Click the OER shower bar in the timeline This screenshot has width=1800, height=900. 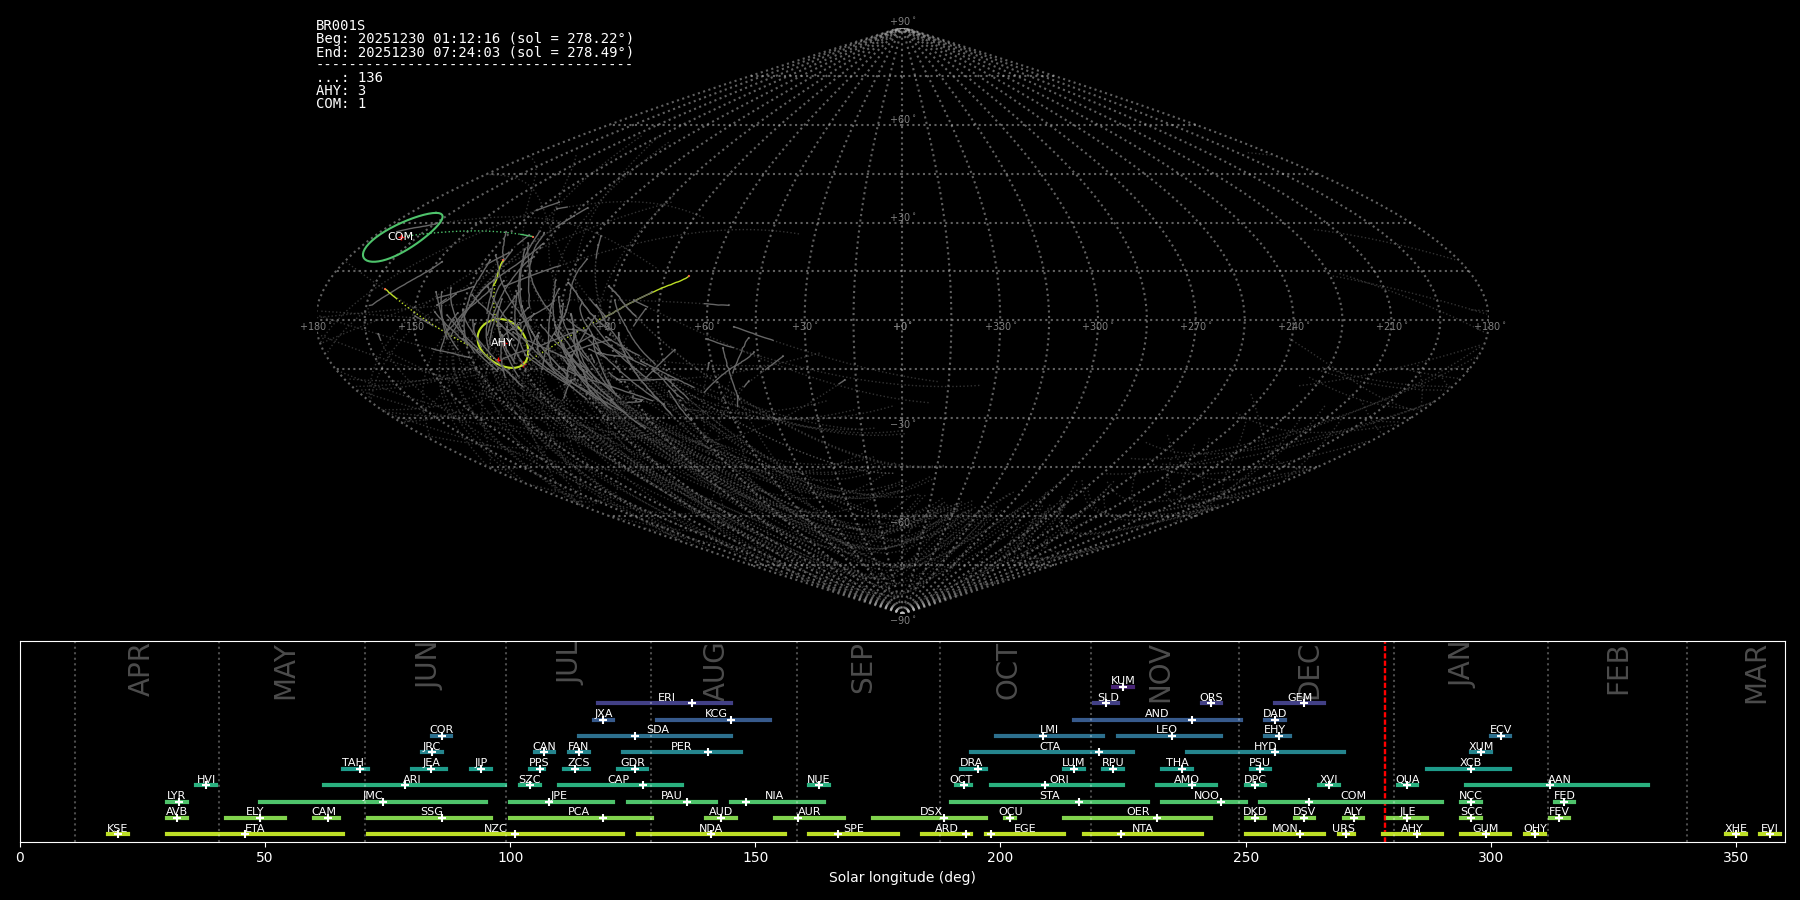click(1137, 818)
